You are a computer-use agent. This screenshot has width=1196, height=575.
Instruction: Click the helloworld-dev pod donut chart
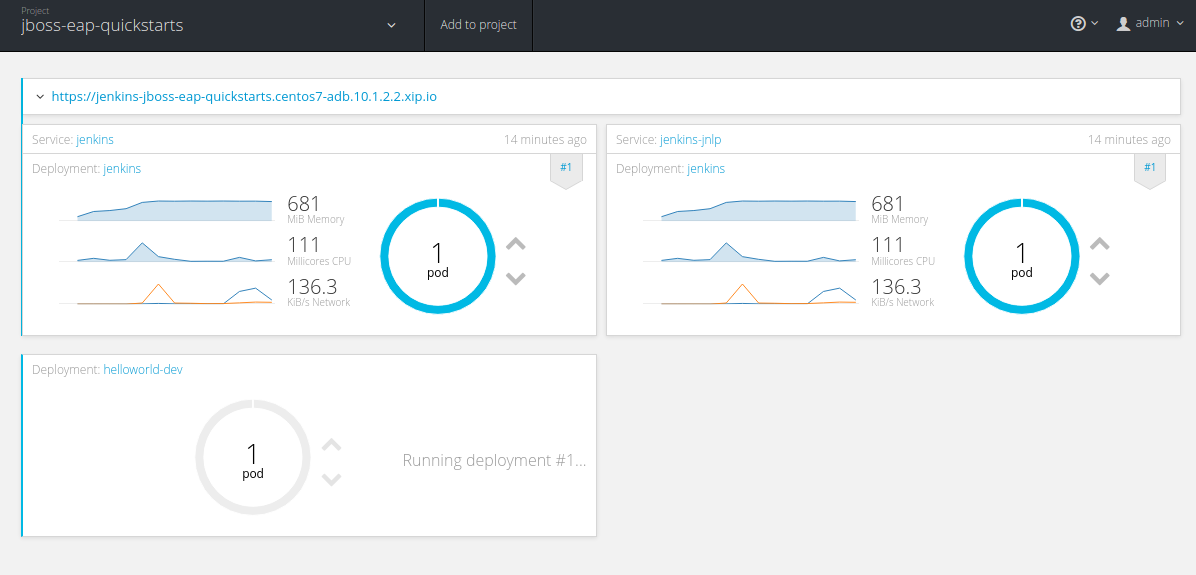(253, 456)
